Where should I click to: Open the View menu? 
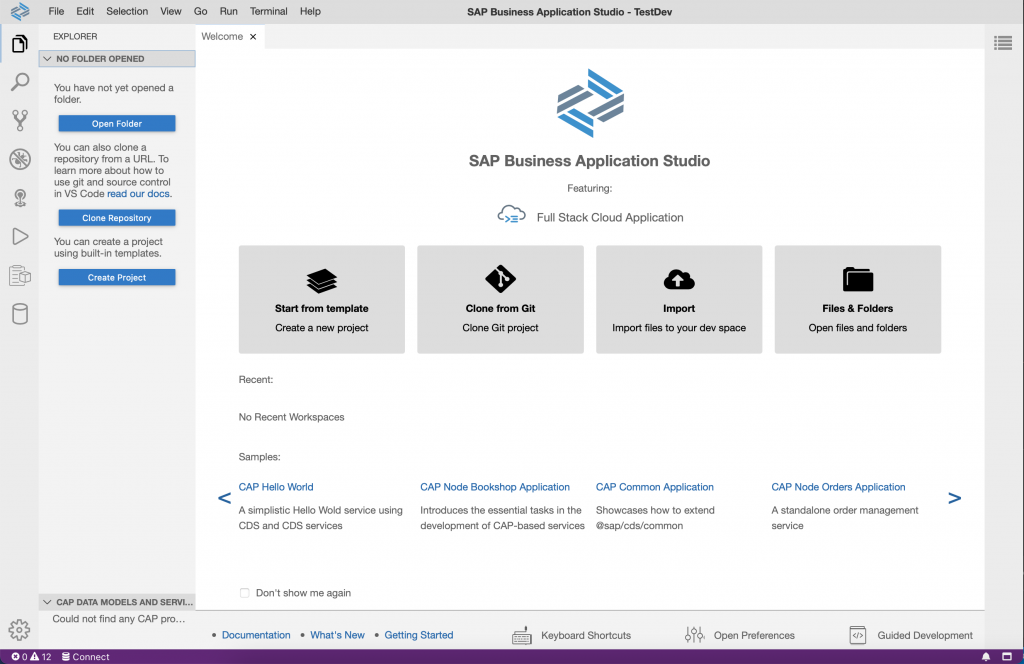[170, 11]
